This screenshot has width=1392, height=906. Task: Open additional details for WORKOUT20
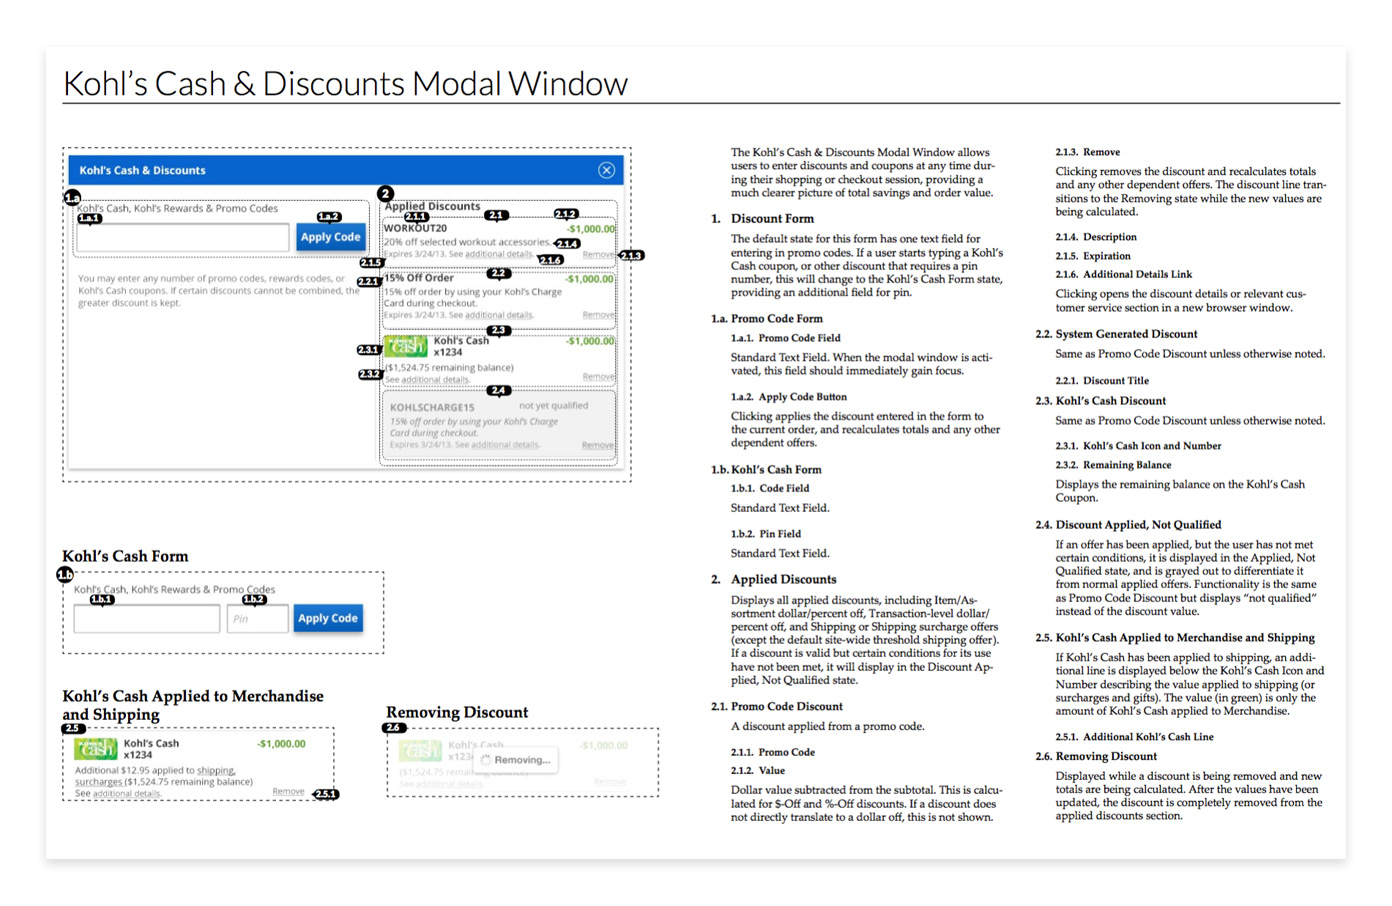coord(498,254)
